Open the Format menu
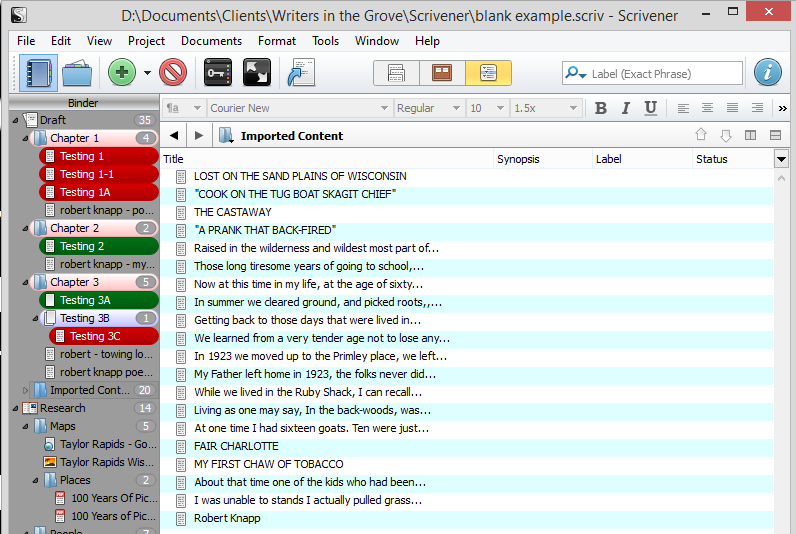 pyautogui.click(x=277, y=41)
